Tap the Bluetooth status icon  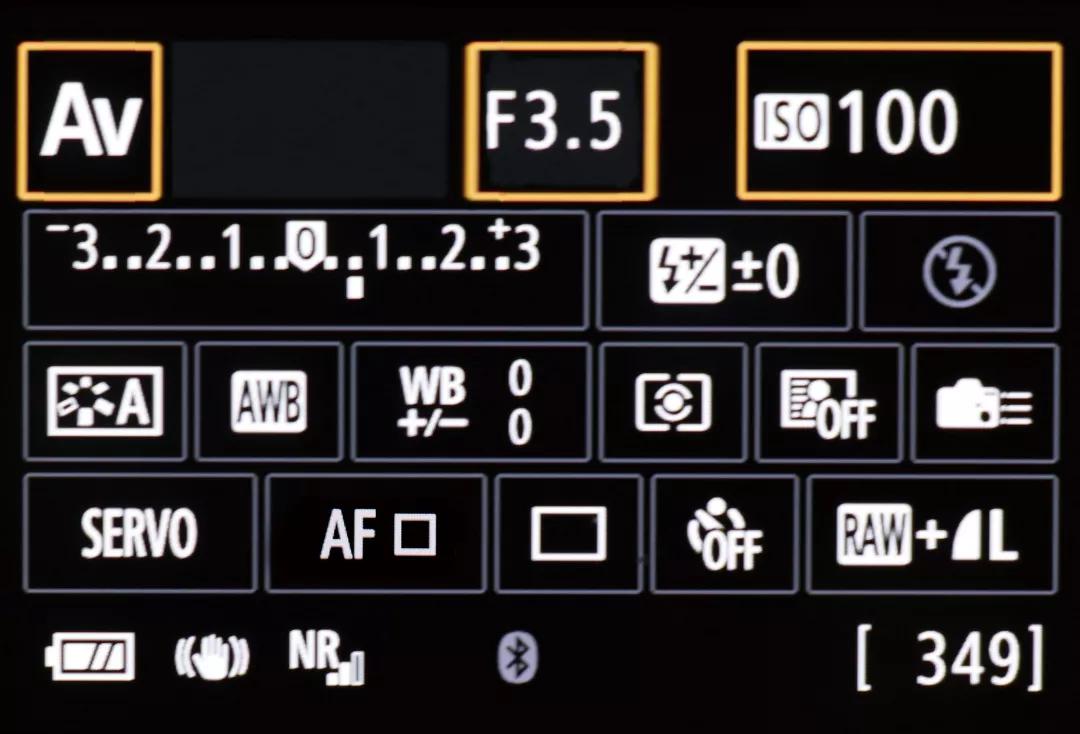pos(518,658)
